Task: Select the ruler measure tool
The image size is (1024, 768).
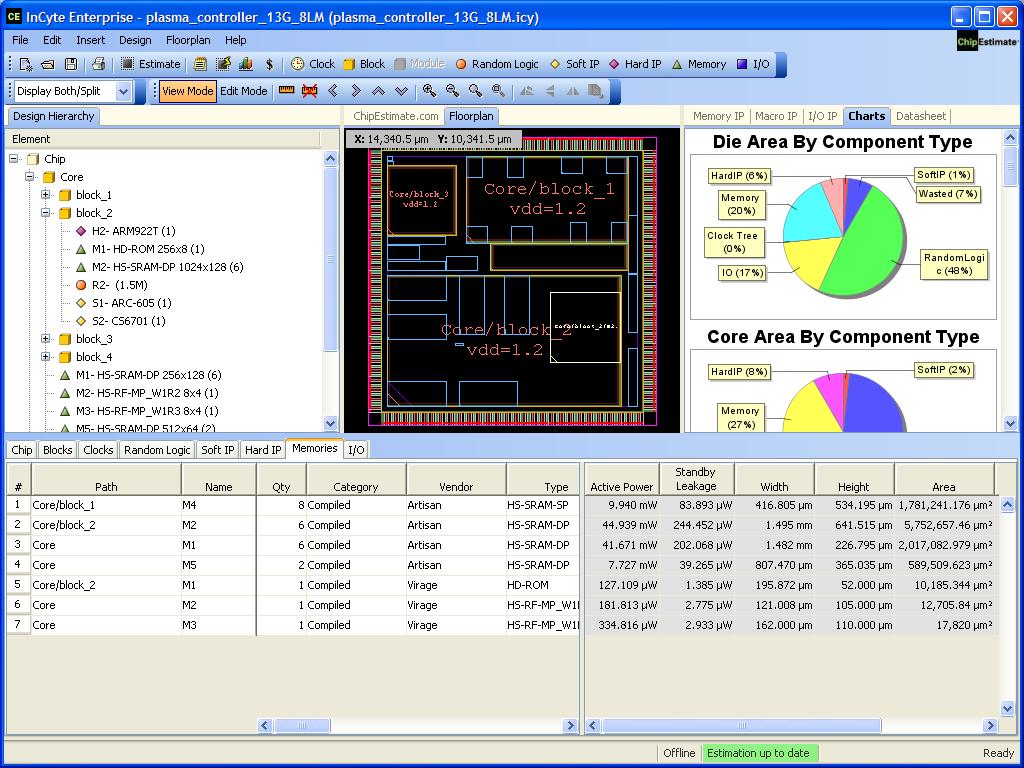Action: [x=286, y=91]
